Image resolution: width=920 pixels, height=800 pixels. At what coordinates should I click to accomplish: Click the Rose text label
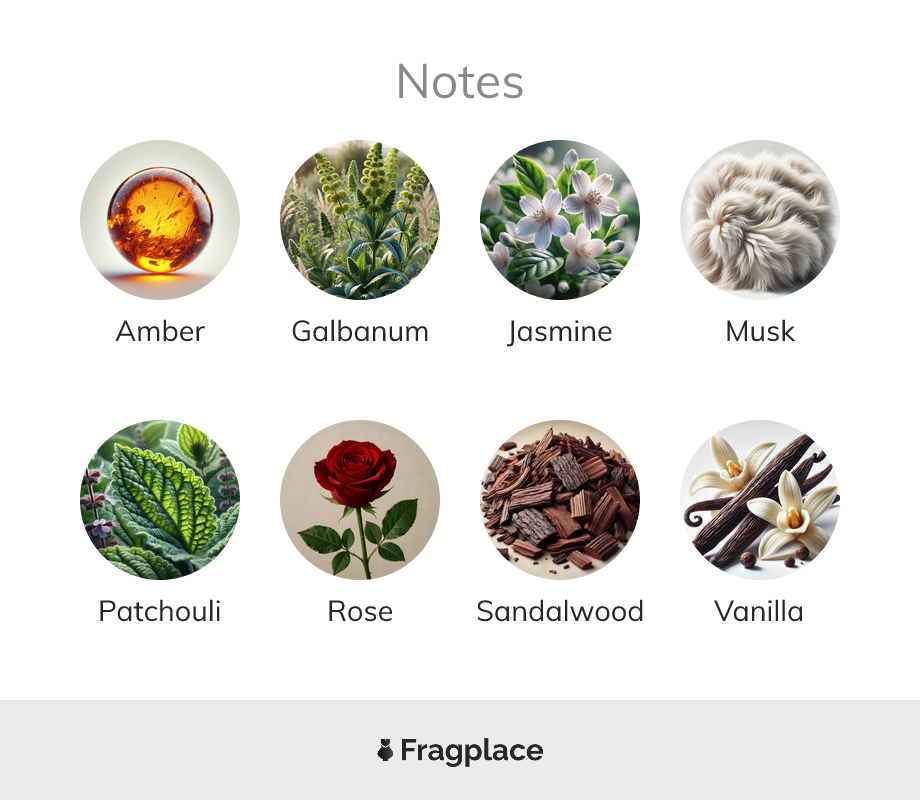[x=360, y=612]
